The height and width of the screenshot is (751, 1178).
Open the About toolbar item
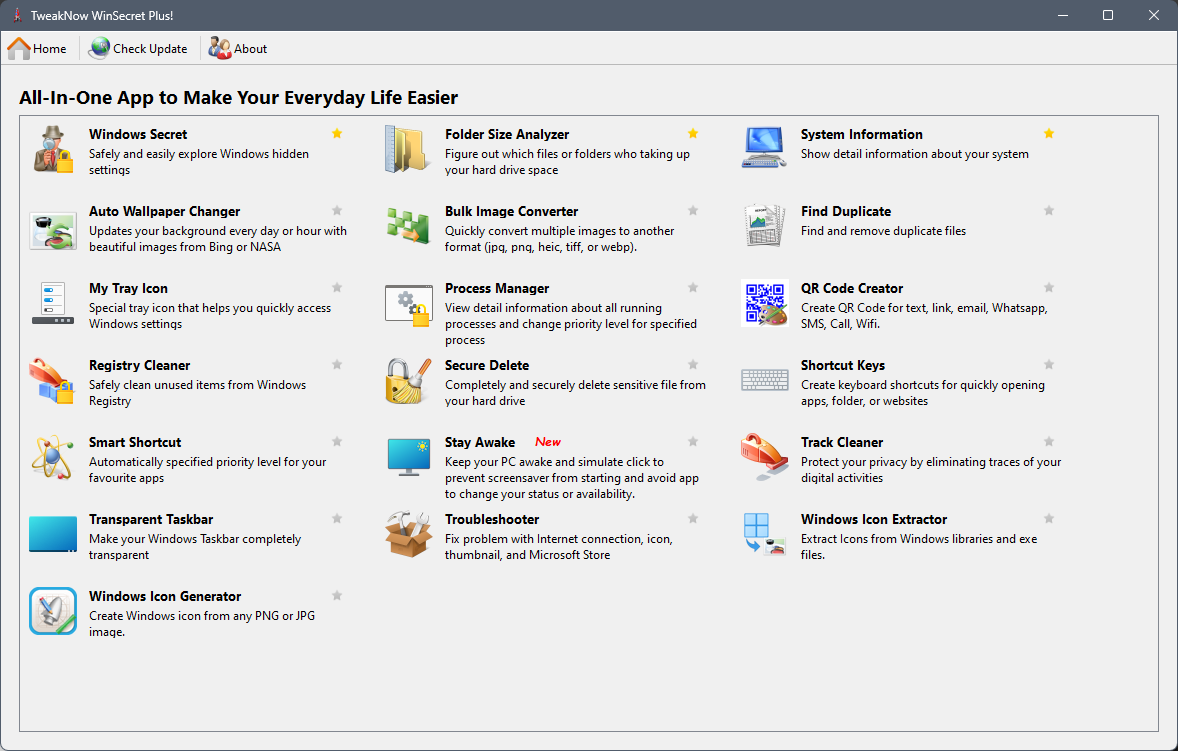click(239, 48)
